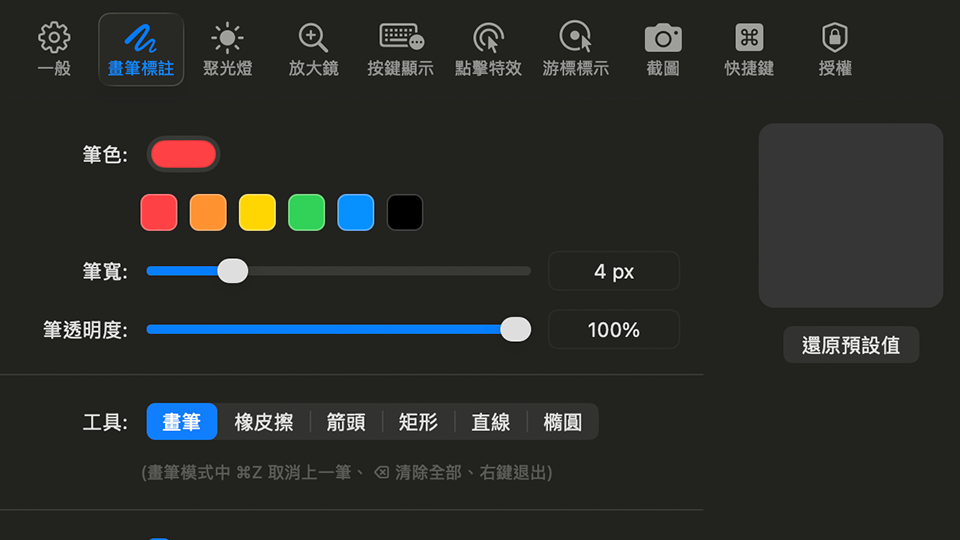Select the 橡皮擦 eraser tool segment
Image resolution: width=960 pixels, height=540 pixels.
point(264,422)
